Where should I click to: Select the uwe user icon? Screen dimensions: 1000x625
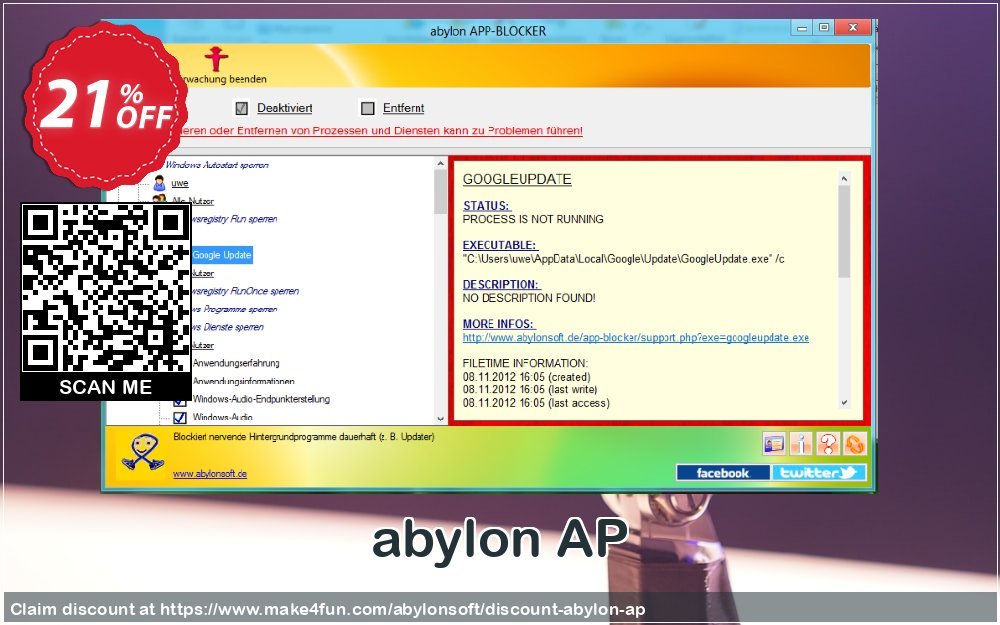(x=159, y=183)
